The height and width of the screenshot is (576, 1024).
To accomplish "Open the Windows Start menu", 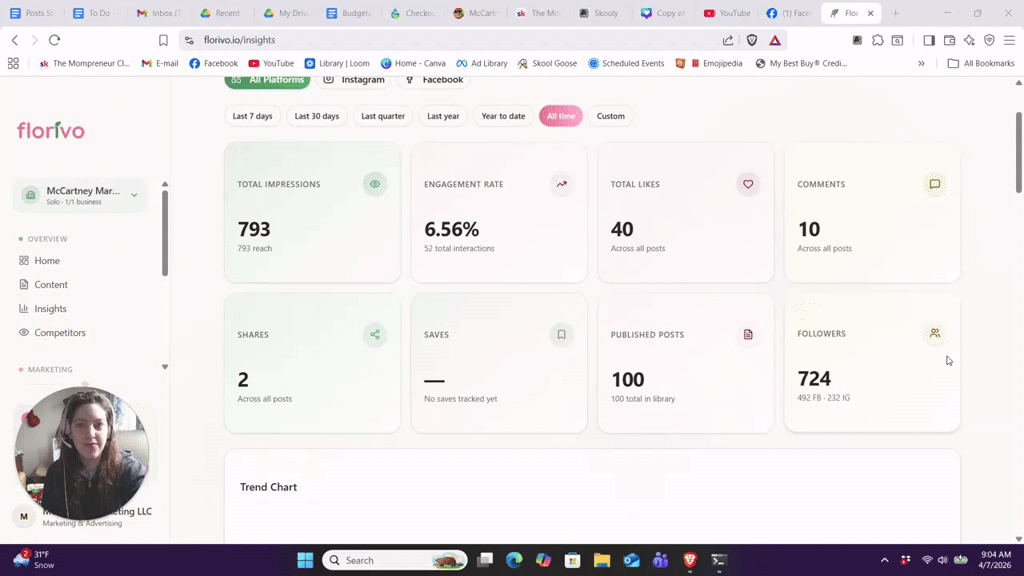I will 305,560.
